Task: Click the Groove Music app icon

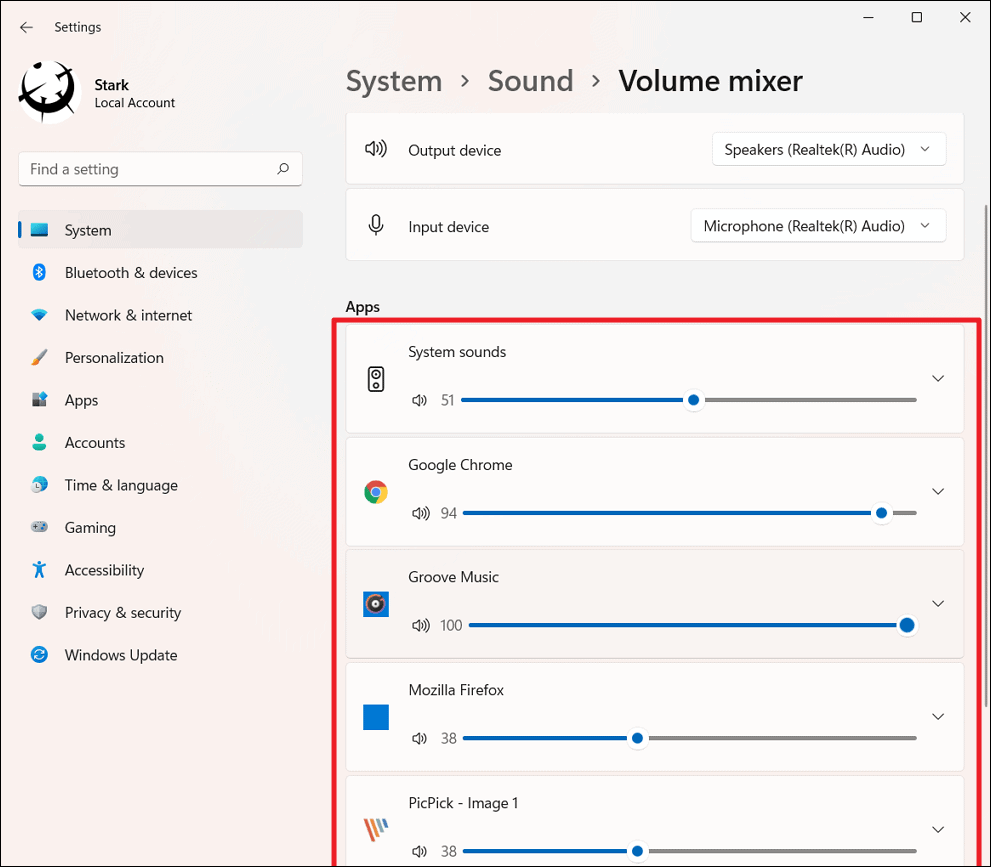Action: coord(376,604)
